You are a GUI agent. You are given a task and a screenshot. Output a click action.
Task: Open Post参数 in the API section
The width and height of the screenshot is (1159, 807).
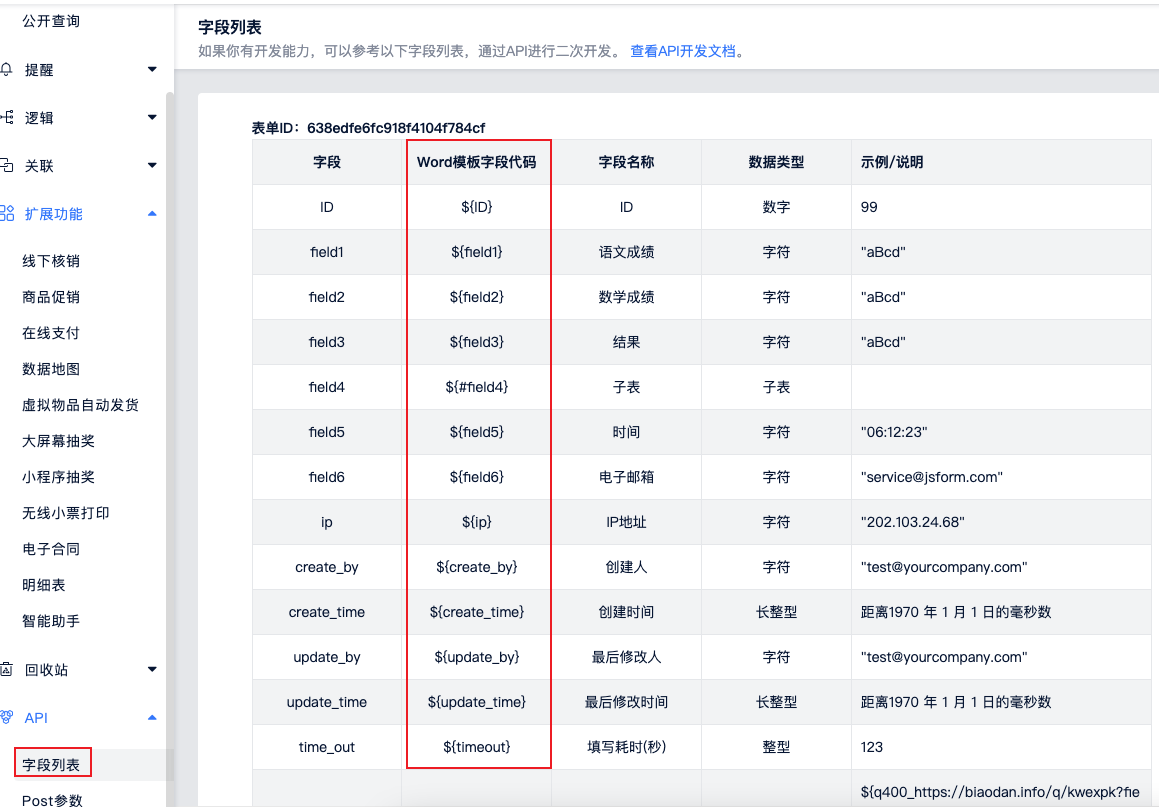(52, 799)
